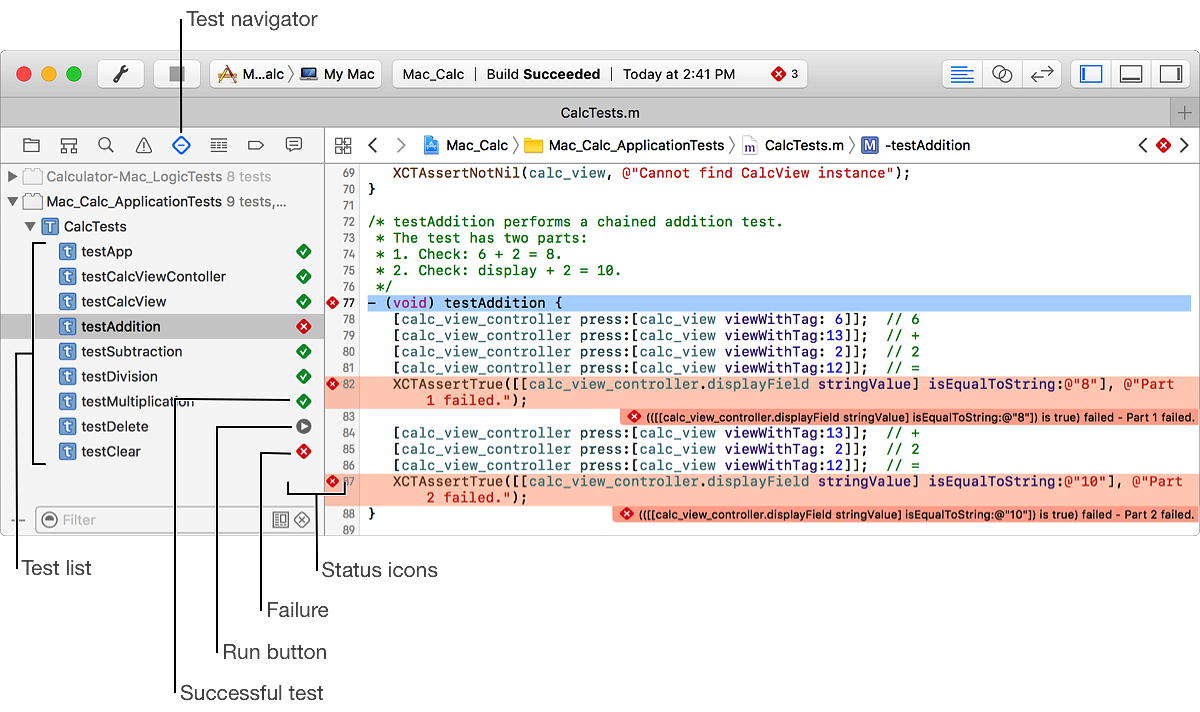Image resolution: width=1200 pixels, height=712 pixels.
Task: Click the Build Succeeded status text
Action: pyautogui.click(x=543, y=74)
